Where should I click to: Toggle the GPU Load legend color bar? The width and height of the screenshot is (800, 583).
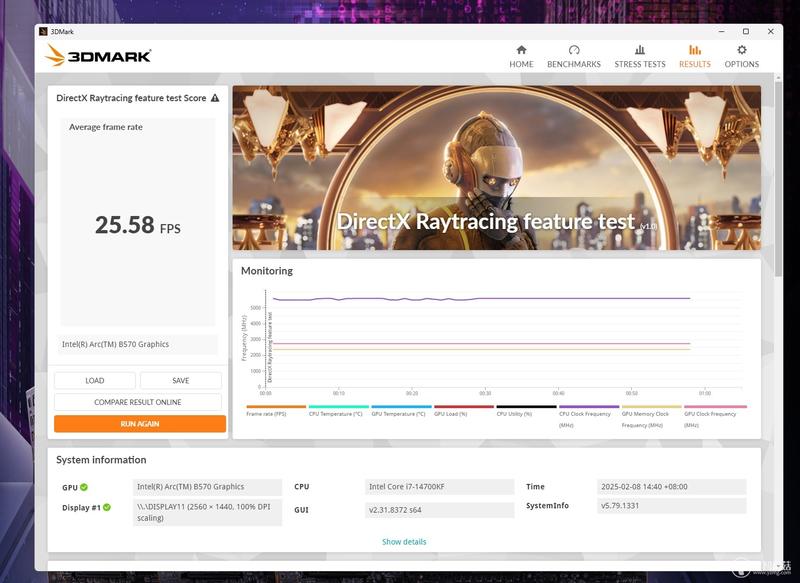point(464,407)
